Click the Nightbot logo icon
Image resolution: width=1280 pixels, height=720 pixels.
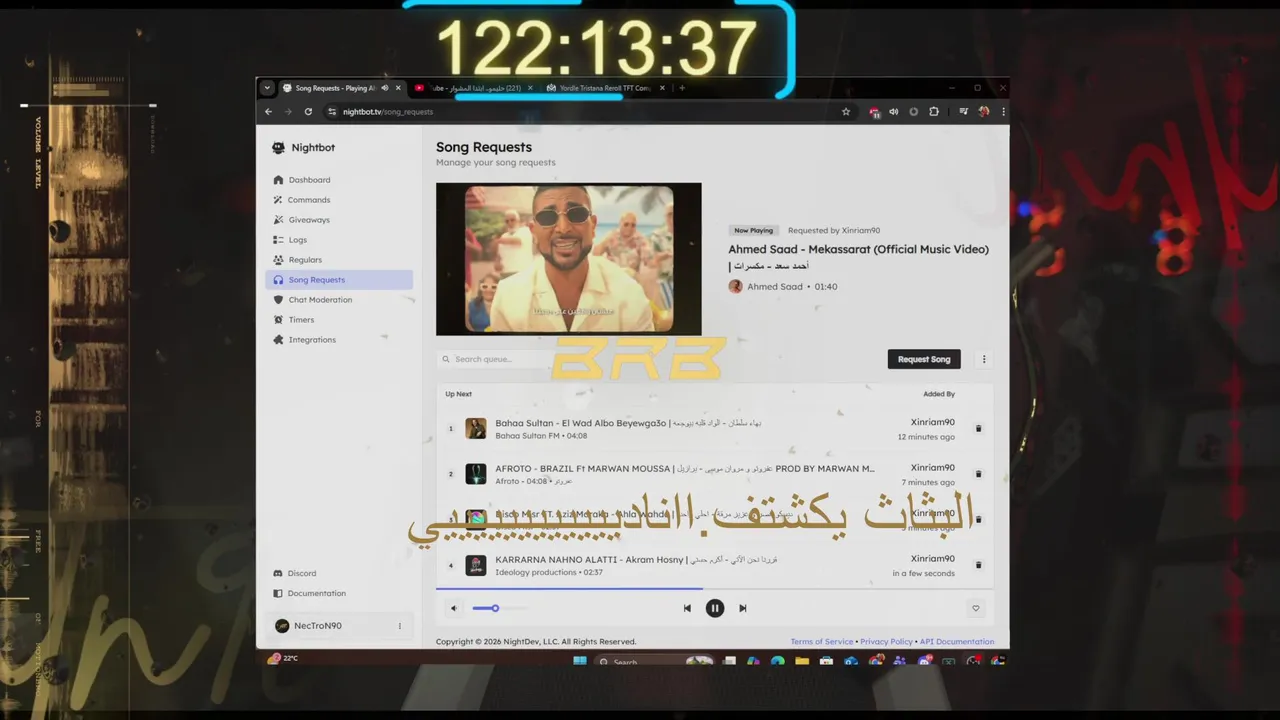pyautogui.click(x=278, y=148)
